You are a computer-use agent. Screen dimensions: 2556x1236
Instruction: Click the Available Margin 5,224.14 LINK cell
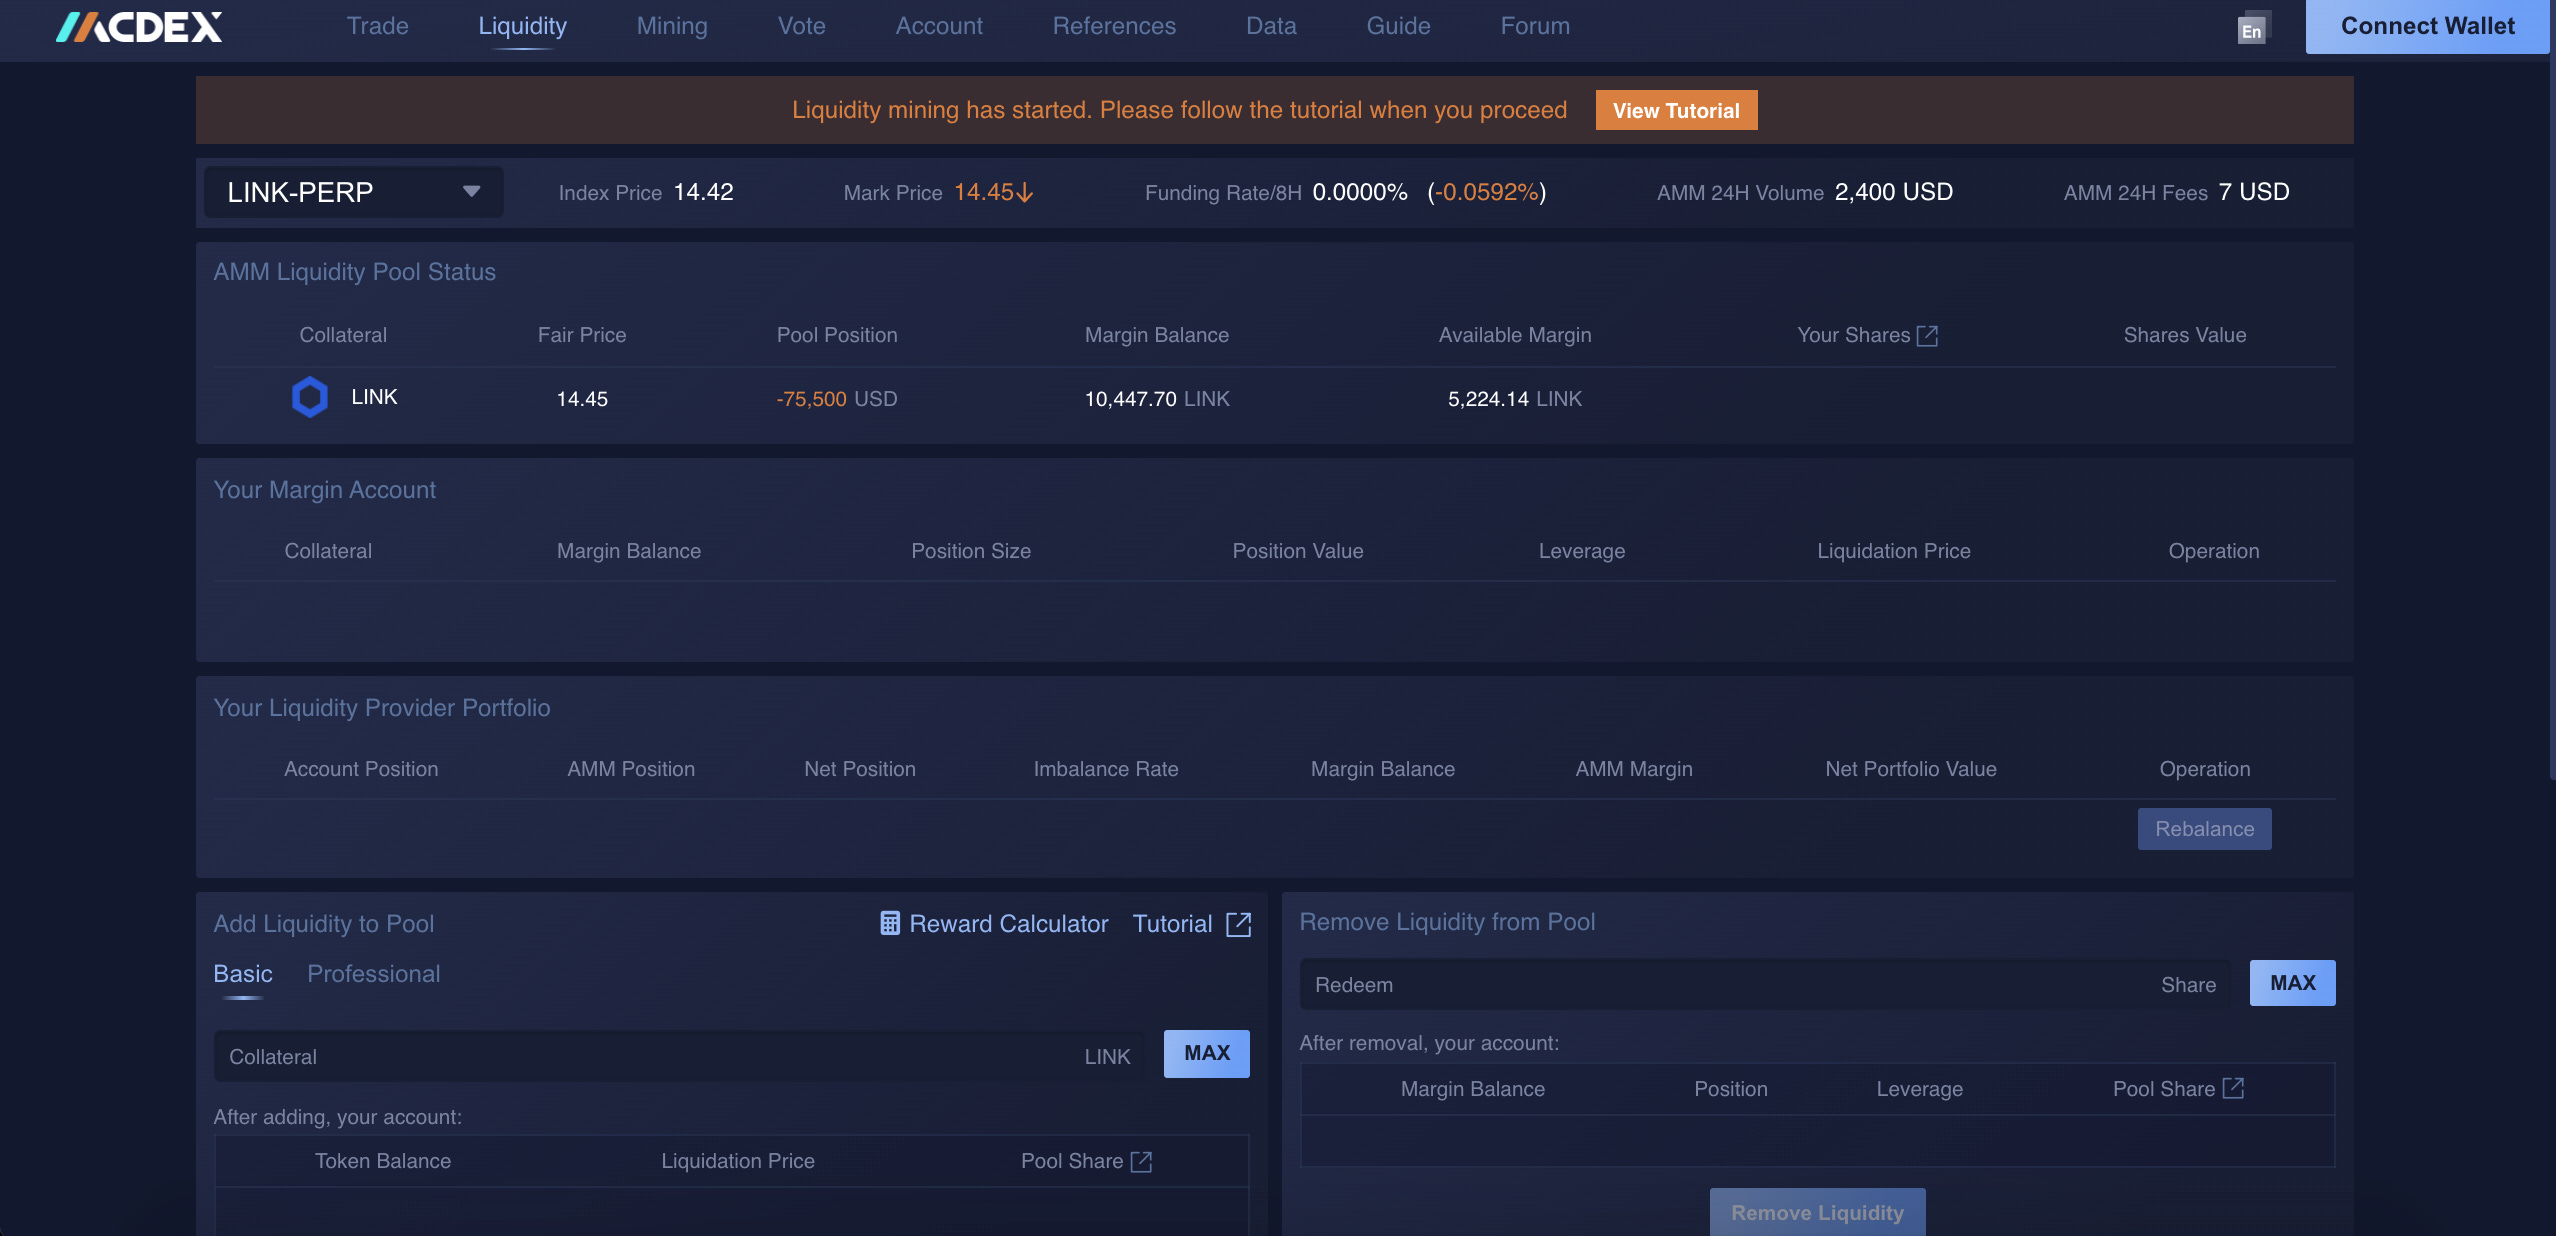click(x=1515, y=399)
